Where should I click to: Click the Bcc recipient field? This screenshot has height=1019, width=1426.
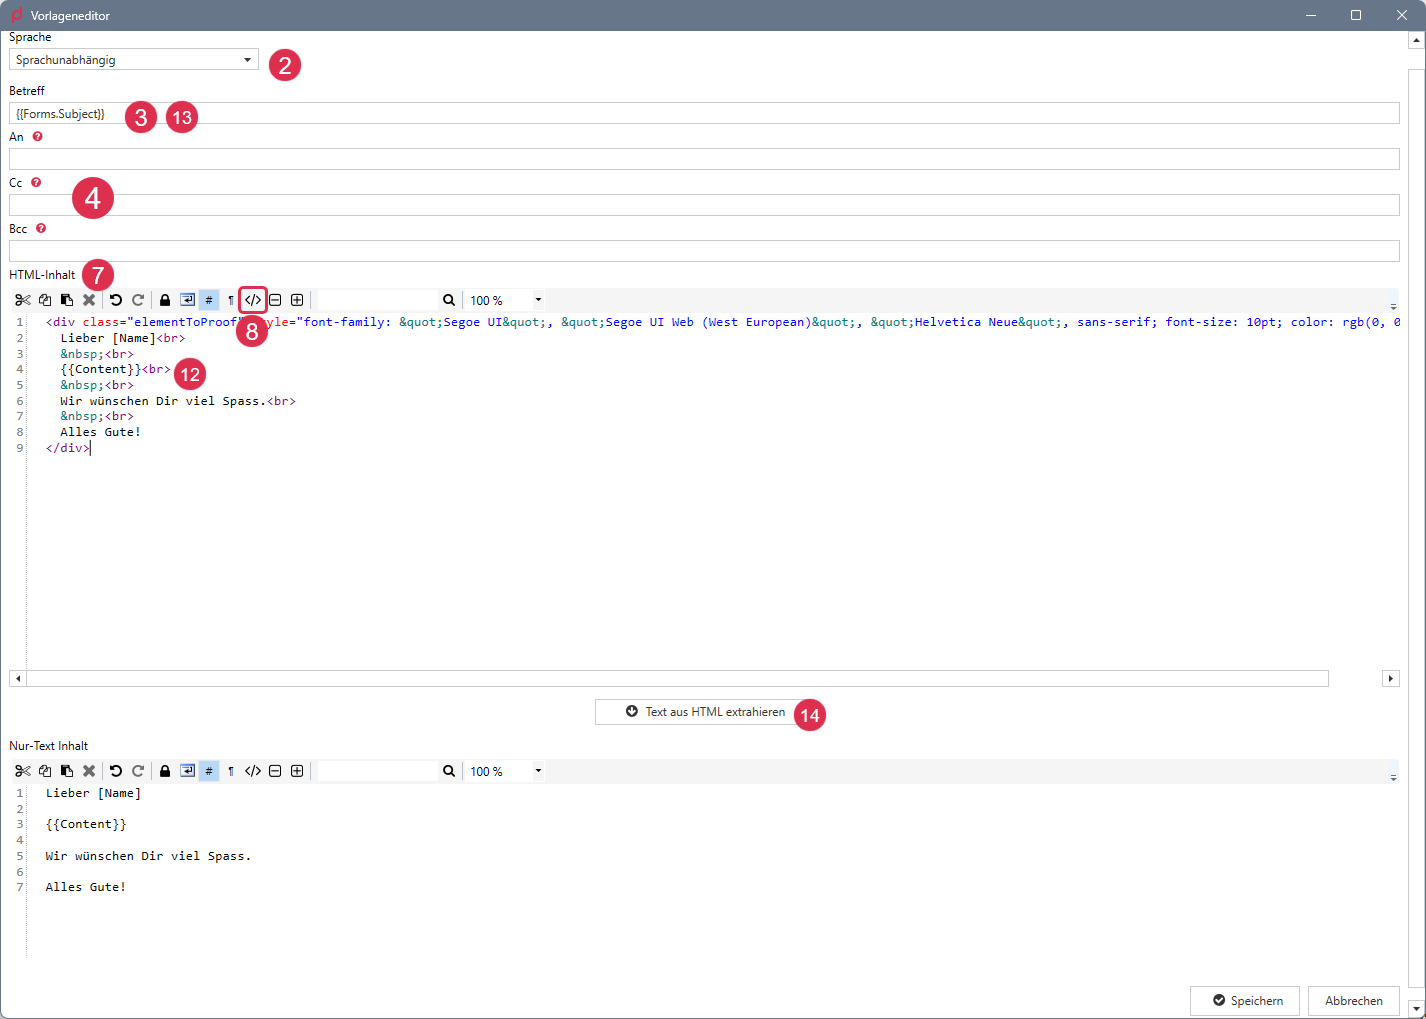coord(704,251)
